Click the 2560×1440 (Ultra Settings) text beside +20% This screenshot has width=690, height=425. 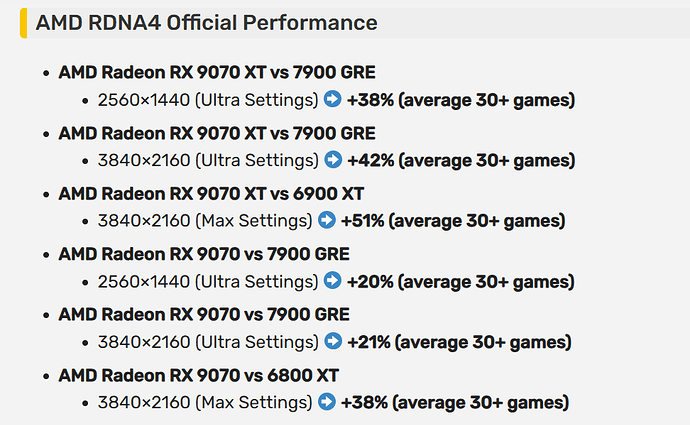207,282
